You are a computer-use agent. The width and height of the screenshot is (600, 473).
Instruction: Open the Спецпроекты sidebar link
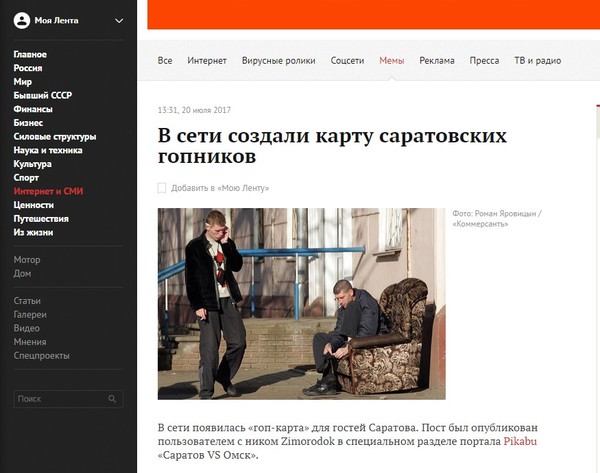click(x=42, y=356)
